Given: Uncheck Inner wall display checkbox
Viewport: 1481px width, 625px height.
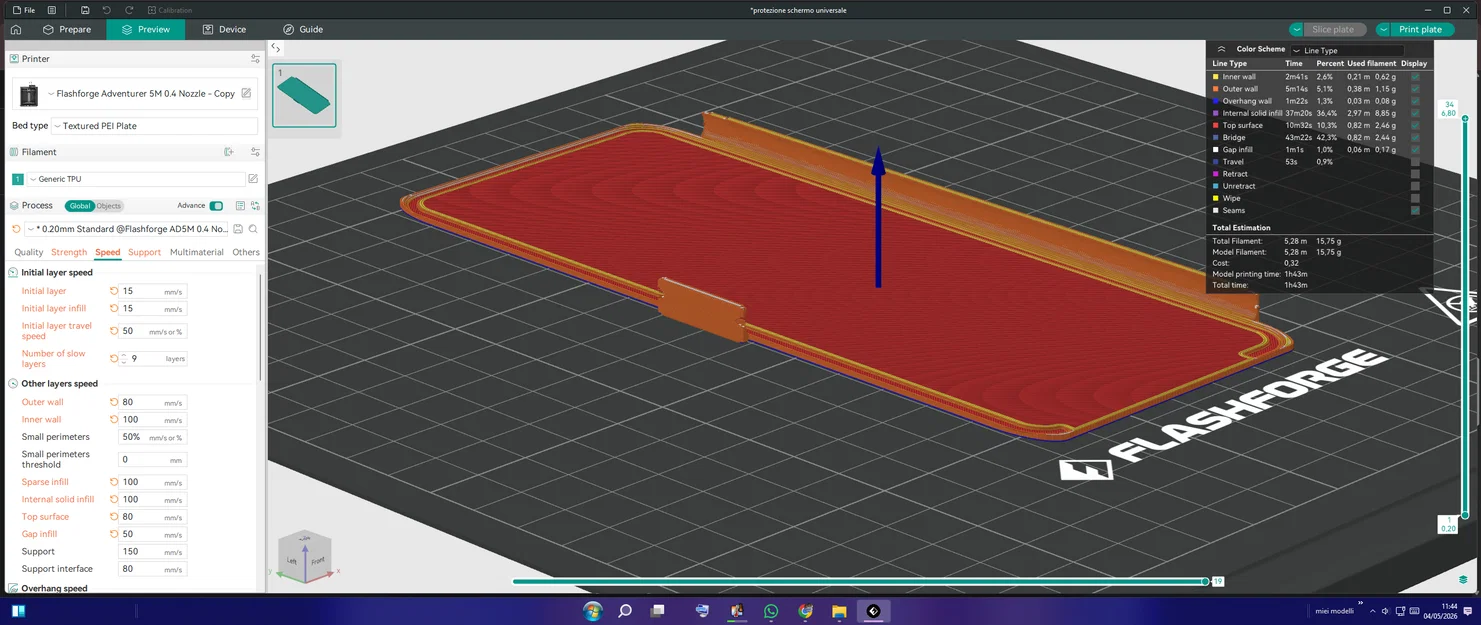Looking at the screenshot, I should (x=1415, y=77).
